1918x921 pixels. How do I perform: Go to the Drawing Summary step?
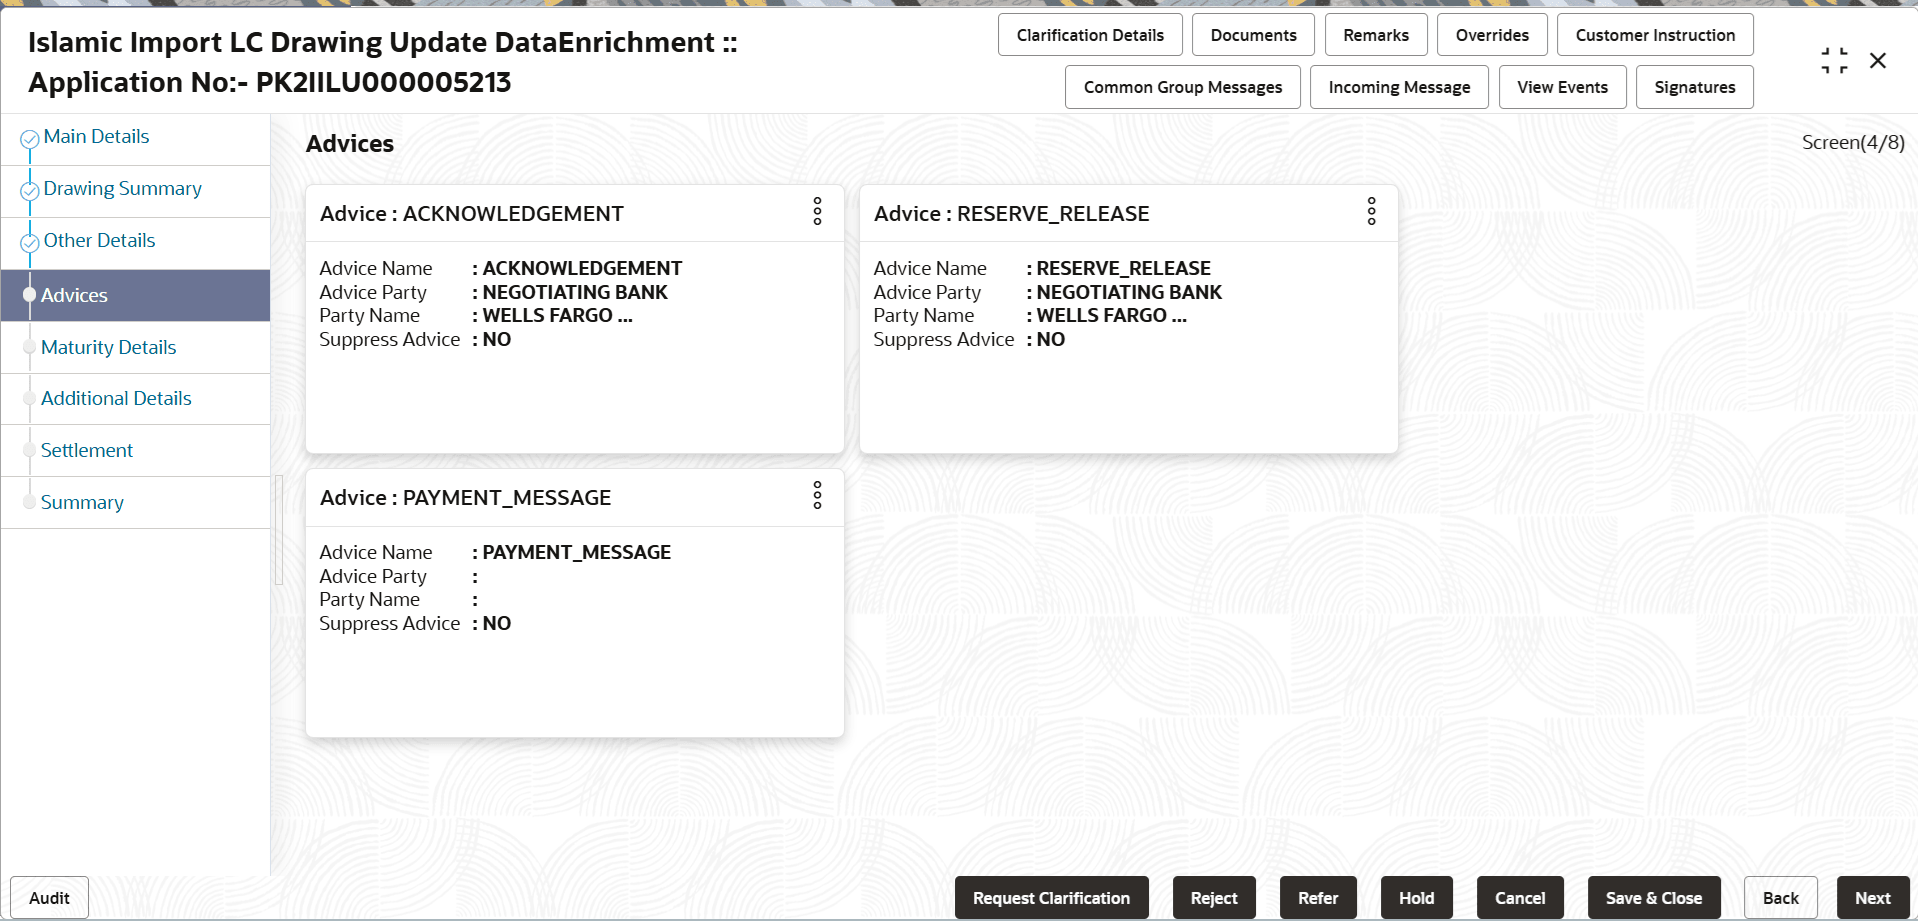point(122,189)
